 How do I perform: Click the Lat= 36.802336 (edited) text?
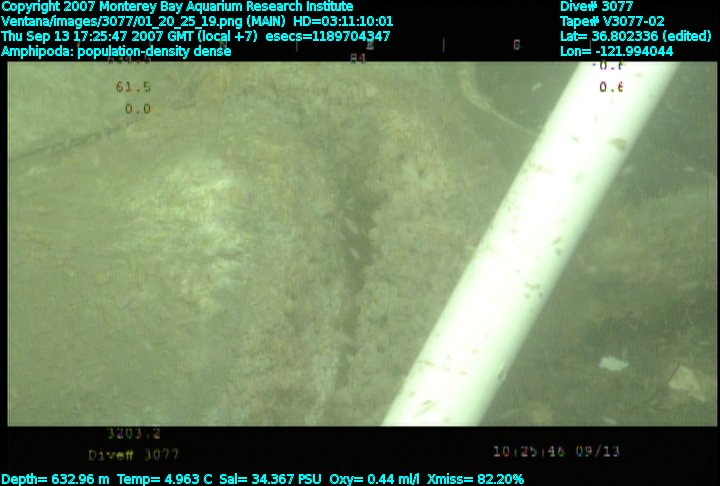pos(636,36)
